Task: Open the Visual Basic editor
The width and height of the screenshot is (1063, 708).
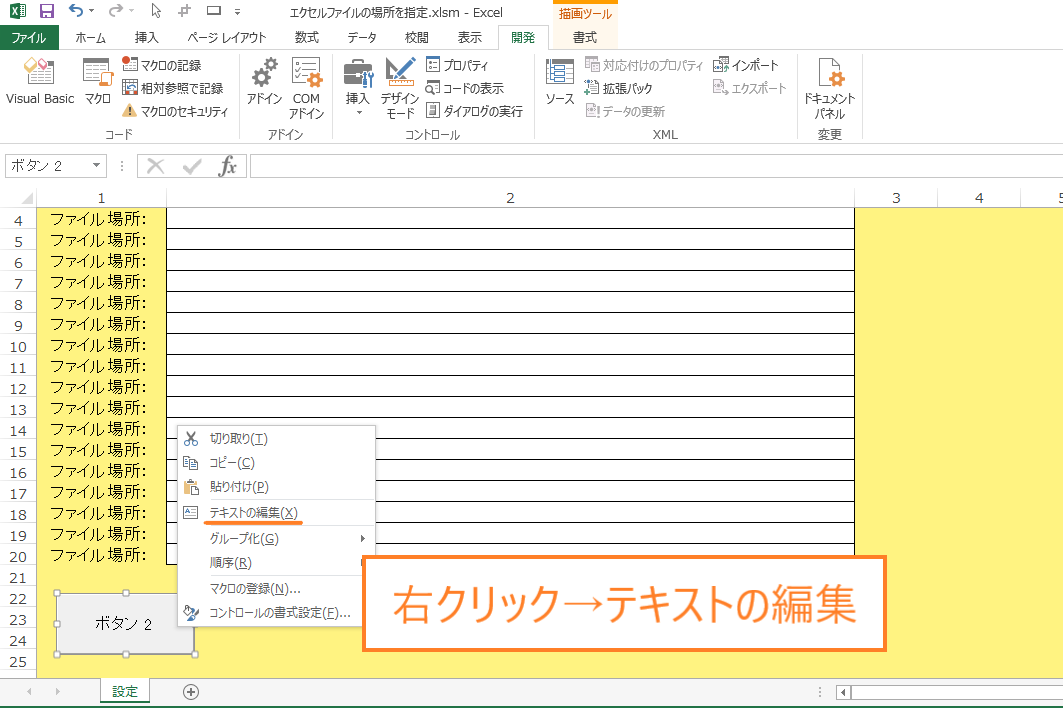Action: point(39,81)
